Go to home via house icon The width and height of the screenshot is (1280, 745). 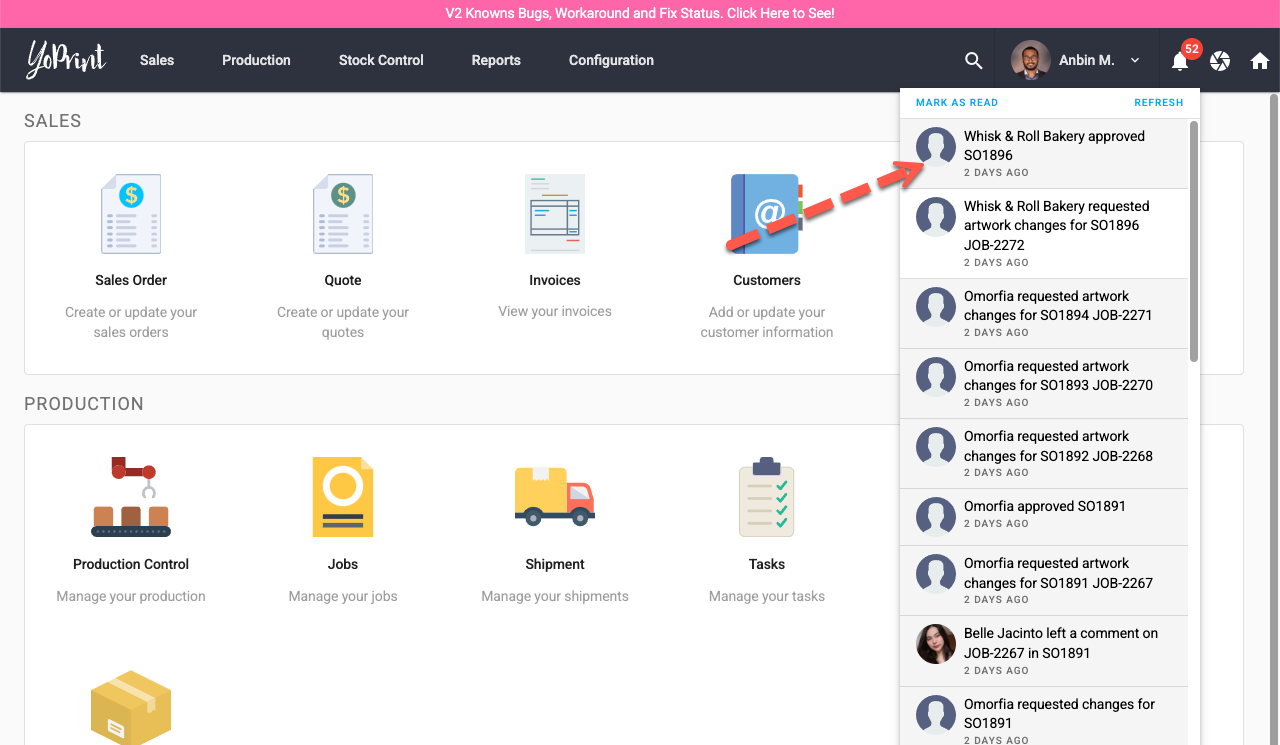(x=1260, y=61)
